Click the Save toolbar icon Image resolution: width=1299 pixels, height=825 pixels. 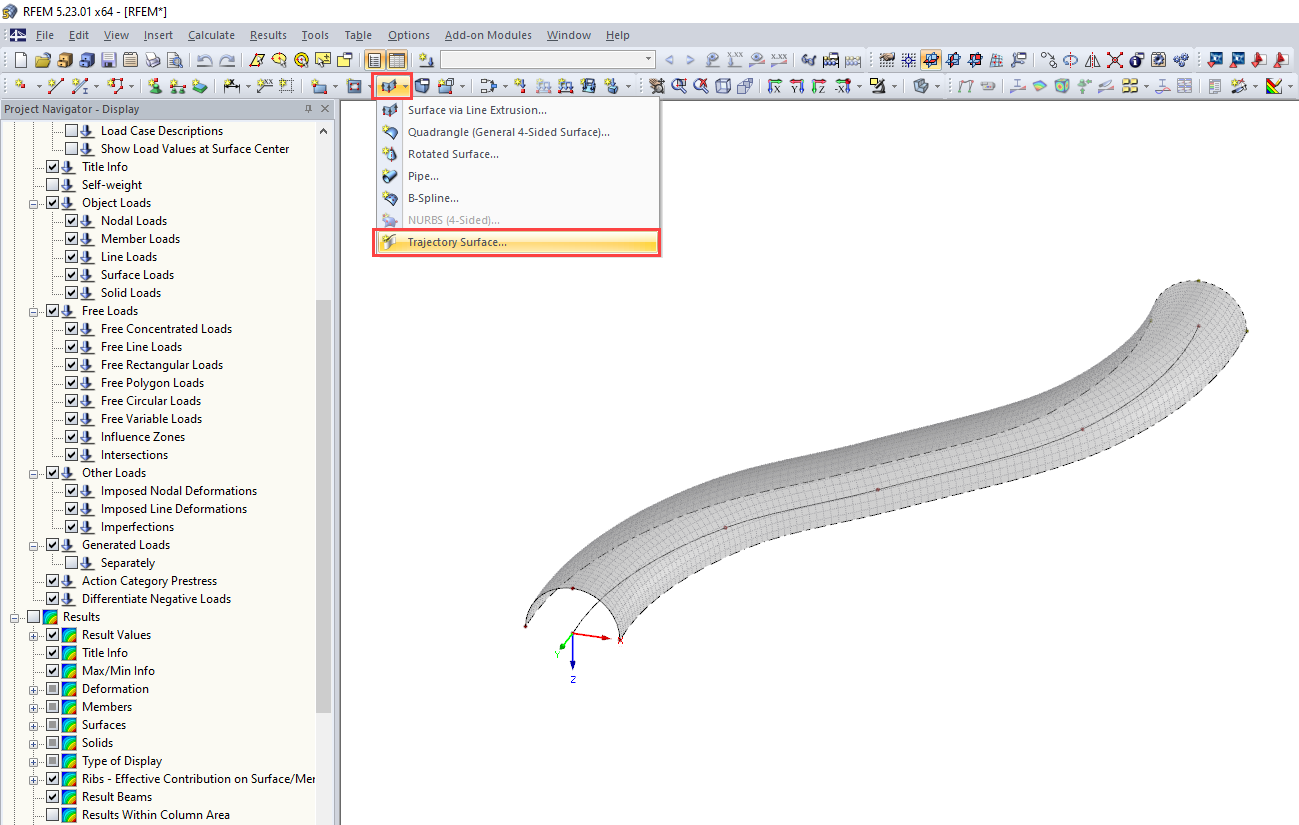coord(108,61)
